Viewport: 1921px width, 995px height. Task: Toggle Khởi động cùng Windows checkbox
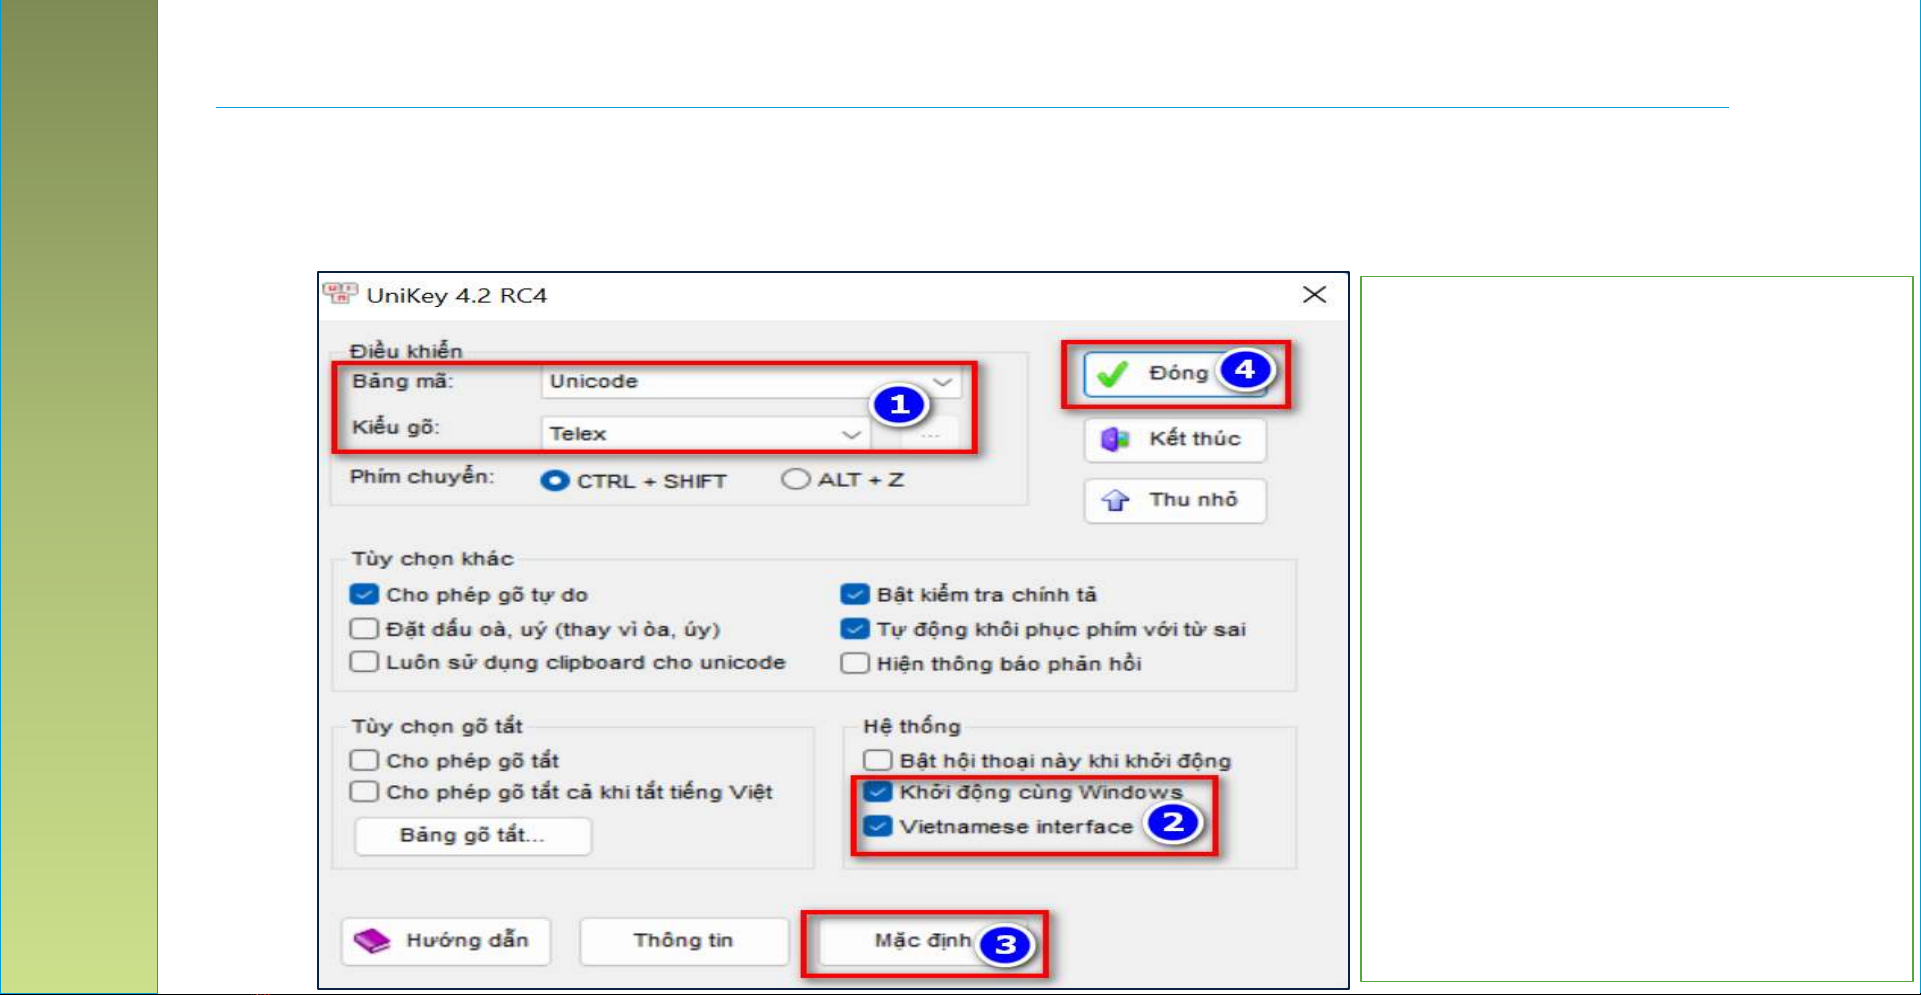pyautogui.click(x=877, y=792)
